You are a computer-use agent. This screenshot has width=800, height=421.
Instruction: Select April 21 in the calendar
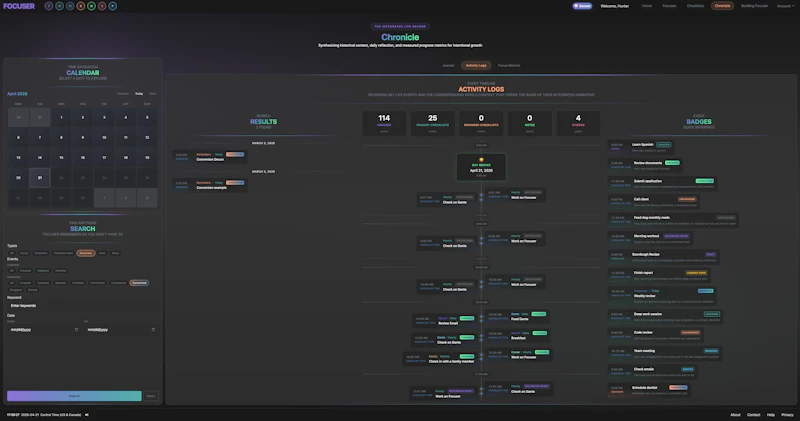click(x=40, y=178)
